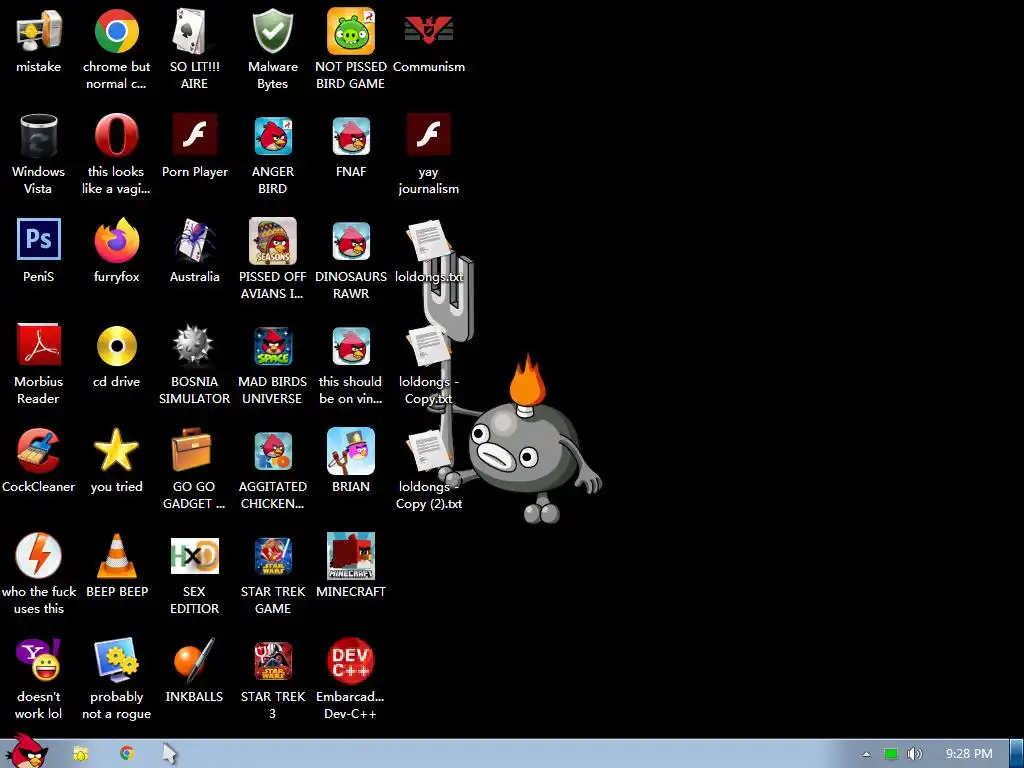Screen dimensions: 1024x768
Task: Select the loldongs.txt file
Action: (428, 240)
